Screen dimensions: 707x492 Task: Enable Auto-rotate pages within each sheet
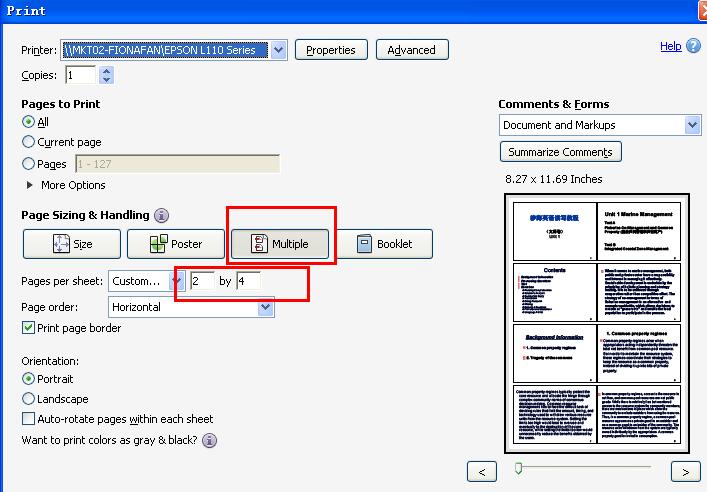(x=28, y=418)
